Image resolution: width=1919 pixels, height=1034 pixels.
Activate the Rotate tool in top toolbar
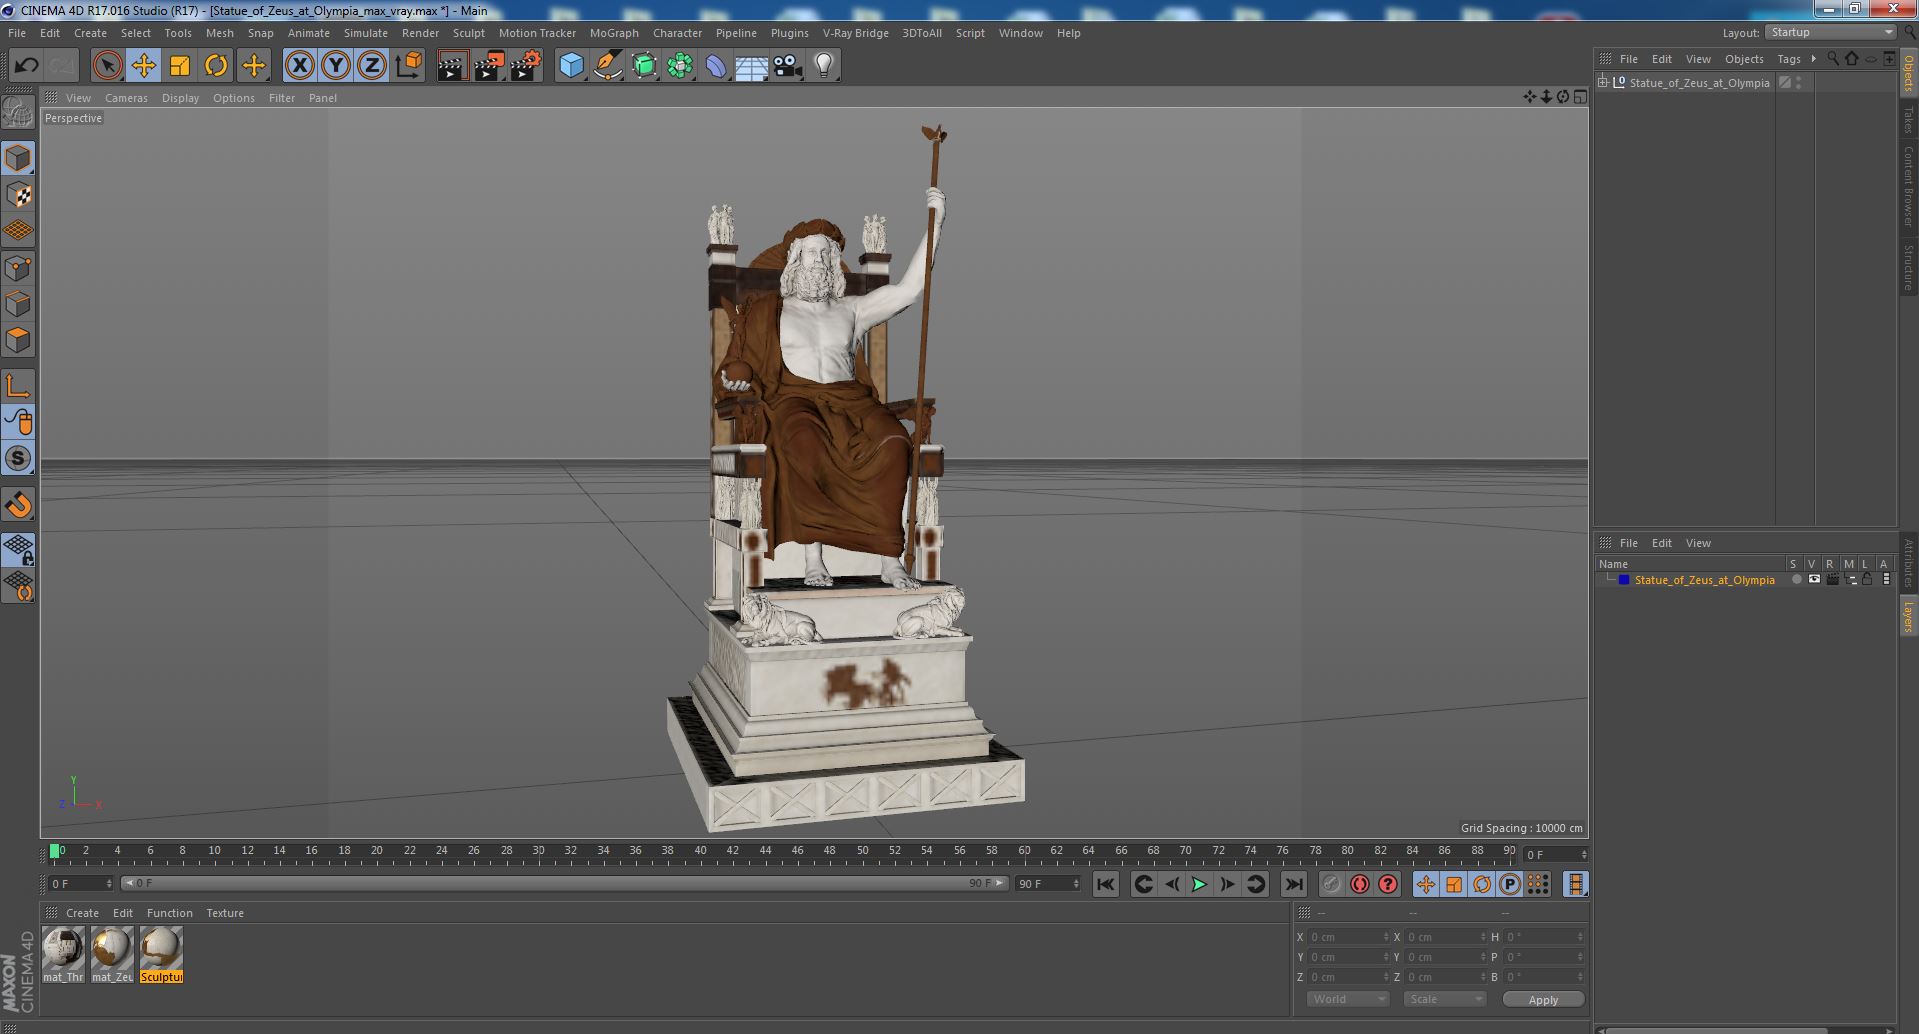coord(216,66)
